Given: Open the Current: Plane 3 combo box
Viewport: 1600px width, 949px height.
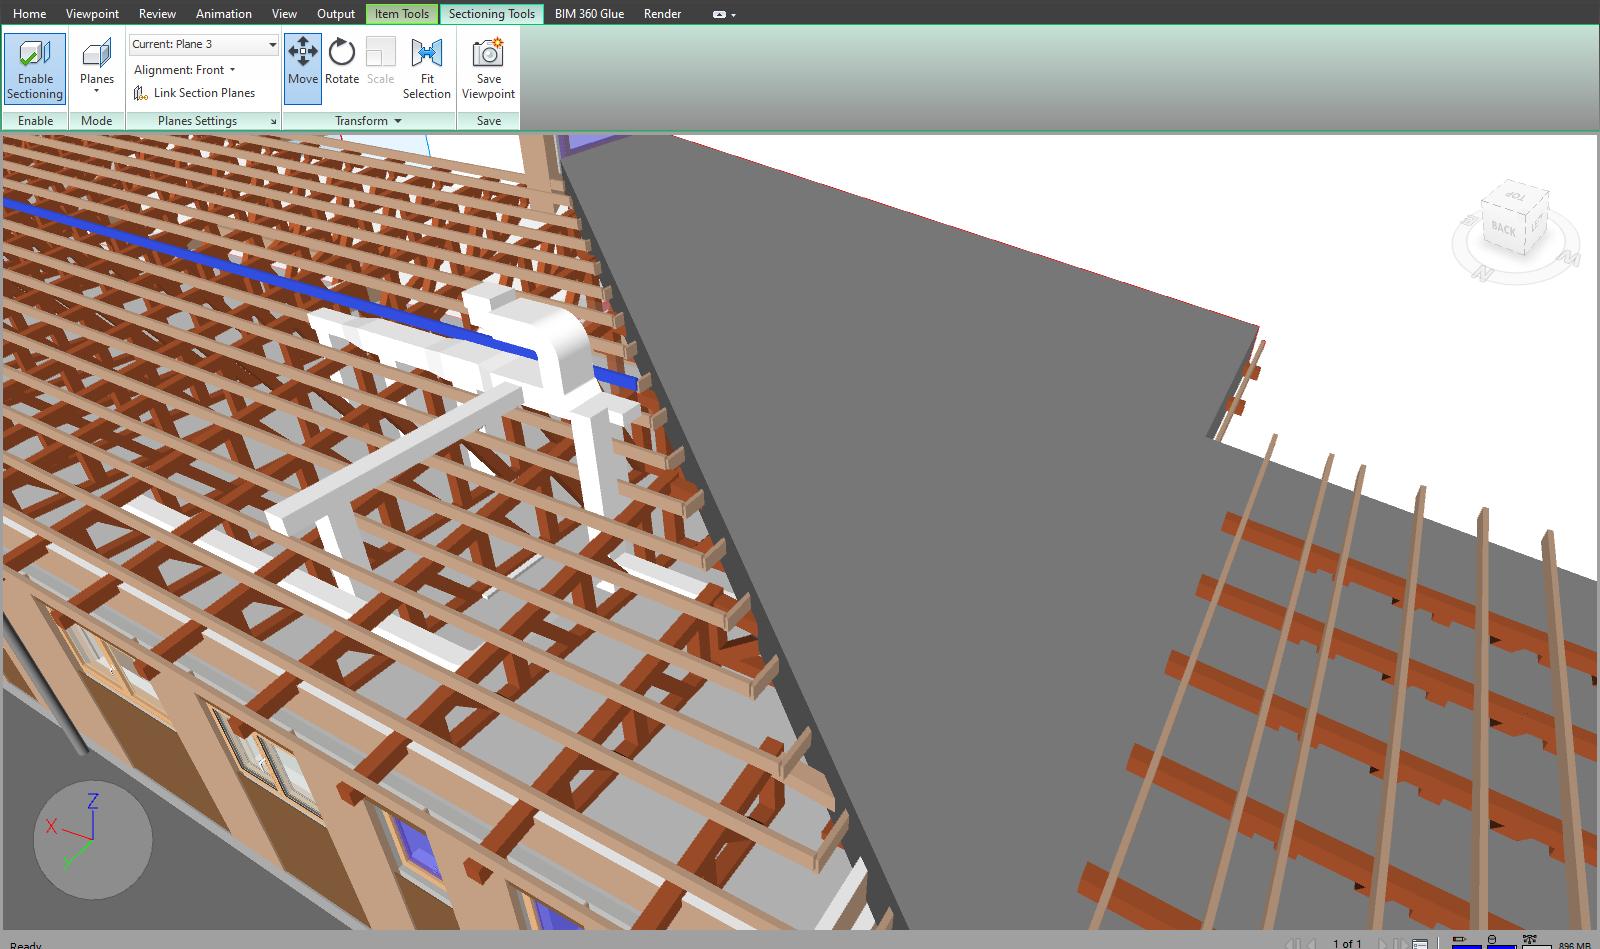Looking at the screenshot, I should 204,44.
